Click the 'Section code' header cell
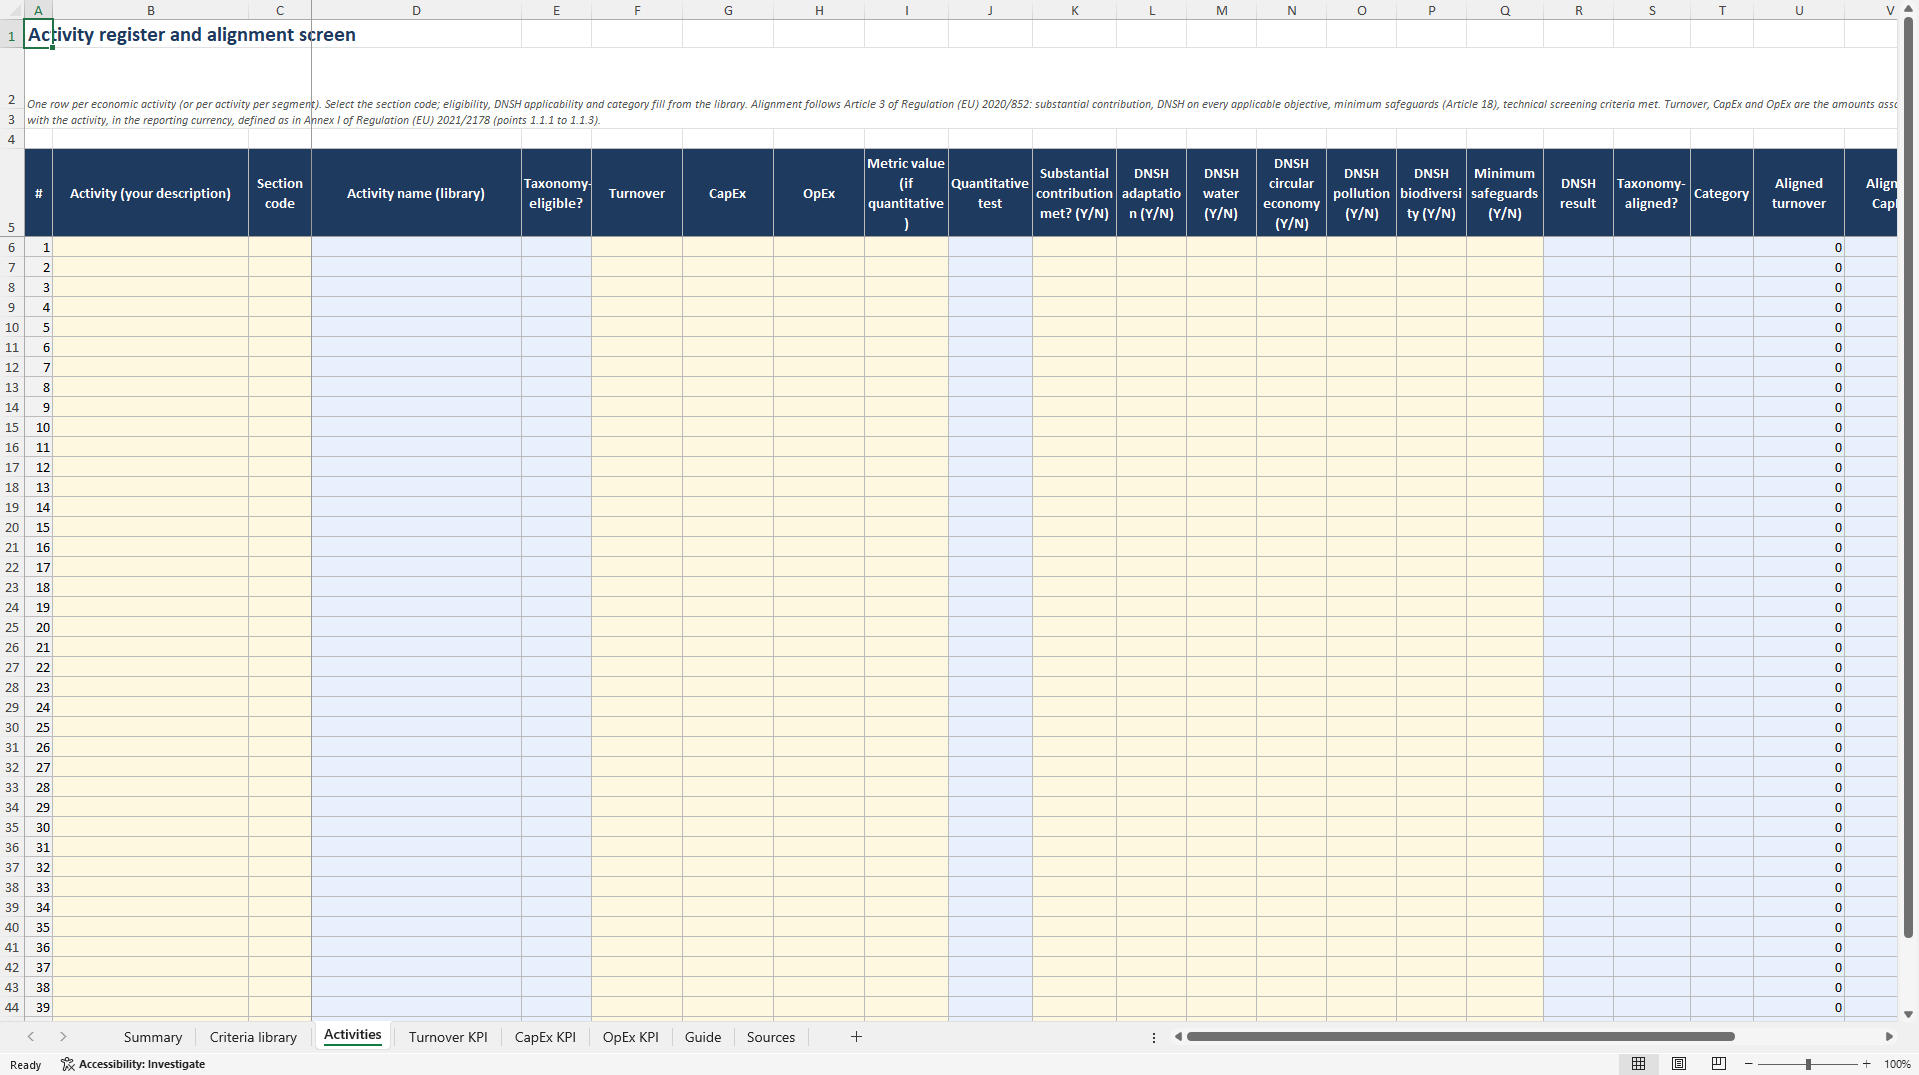Viewport: 1919px width, 1075px height. tap(280, 193)
